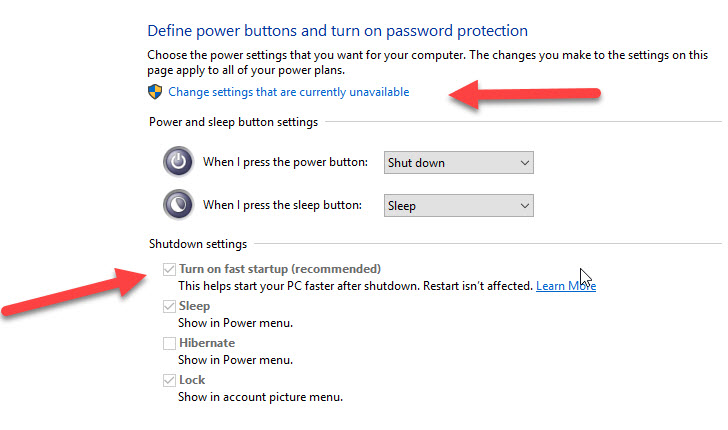Open the power button action dropdown
This screenshot has height=430, width=728.
(x=459, y=163)
